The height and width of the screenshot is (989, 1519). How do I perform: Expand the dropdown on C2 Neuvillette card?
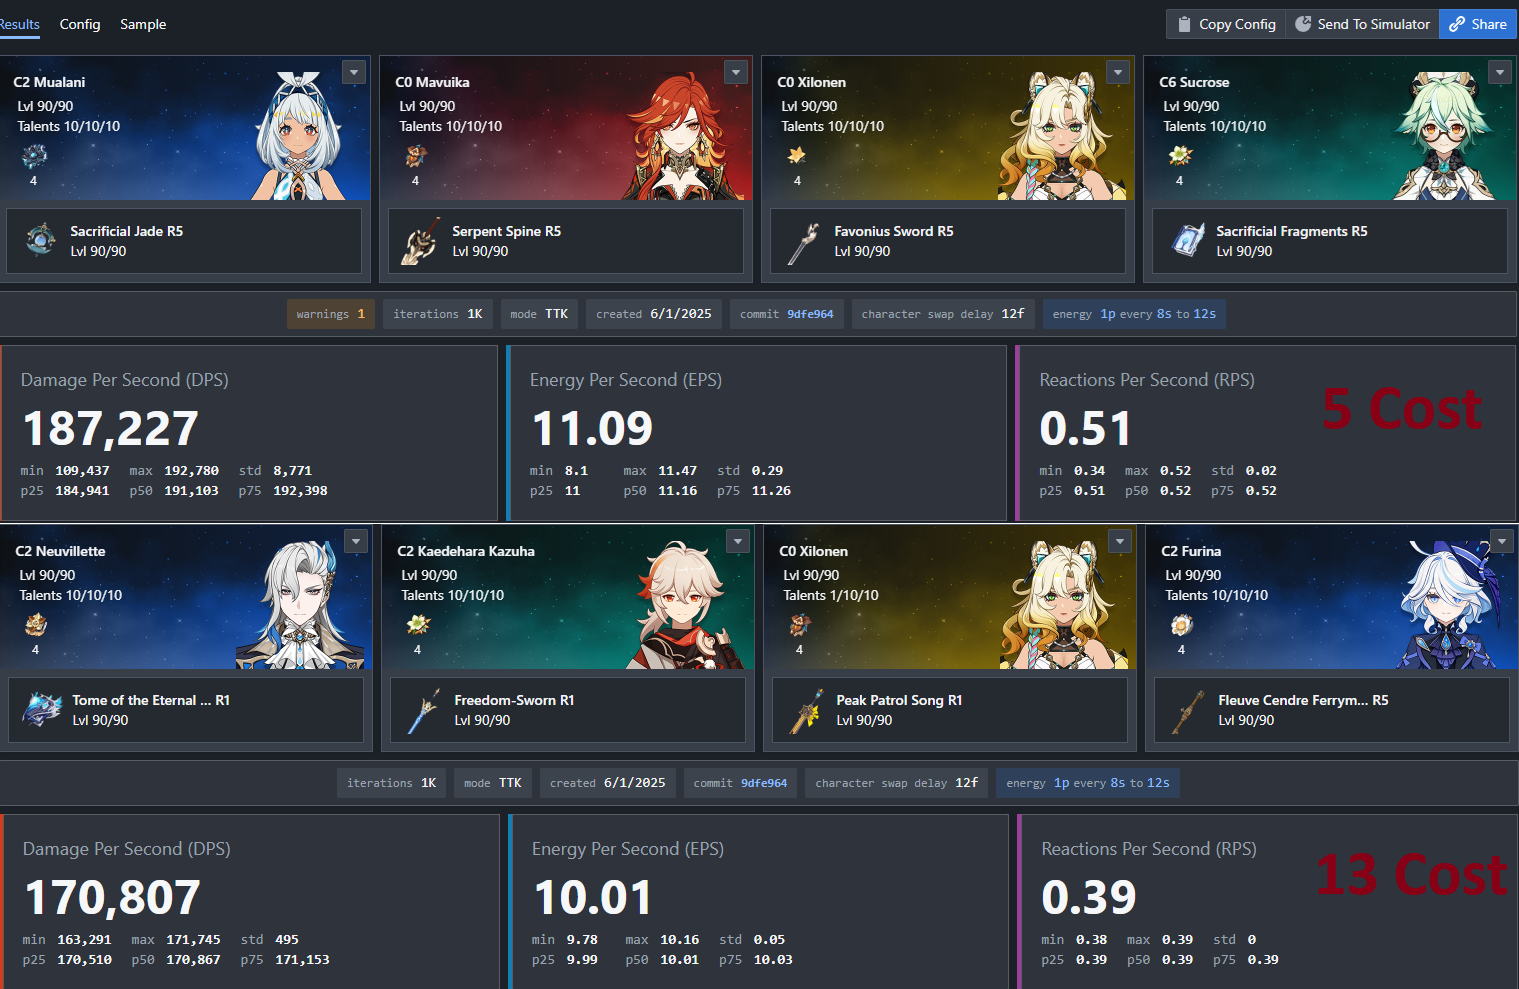(x=356, y=541)
